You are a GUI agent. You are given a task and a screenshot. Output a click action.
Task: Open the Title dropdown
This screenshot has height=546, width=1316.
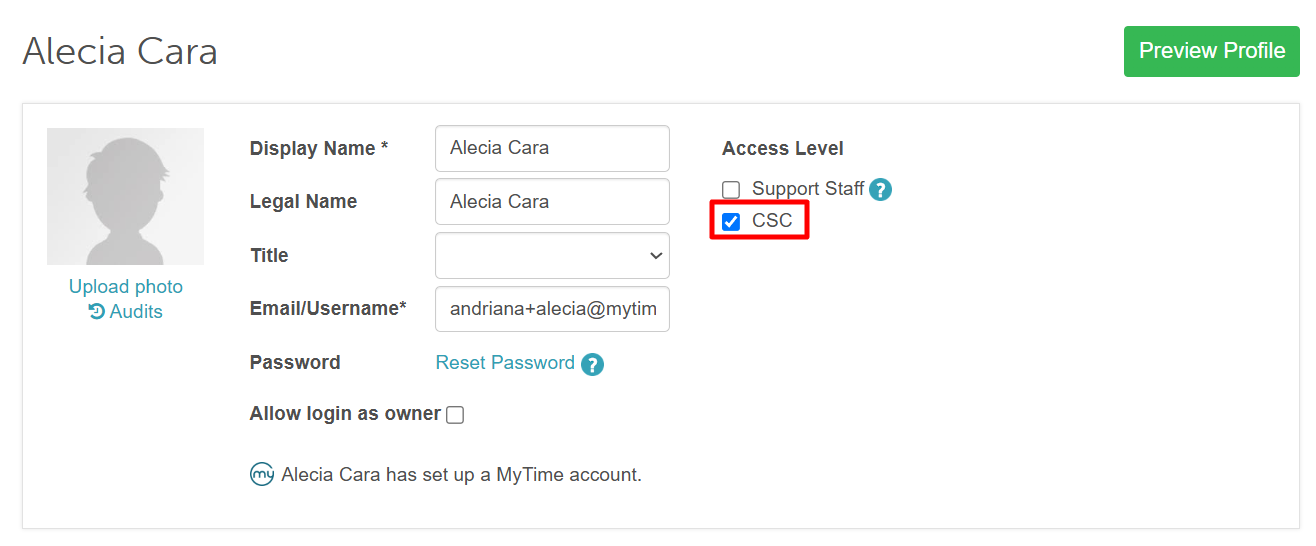point(552,255)
